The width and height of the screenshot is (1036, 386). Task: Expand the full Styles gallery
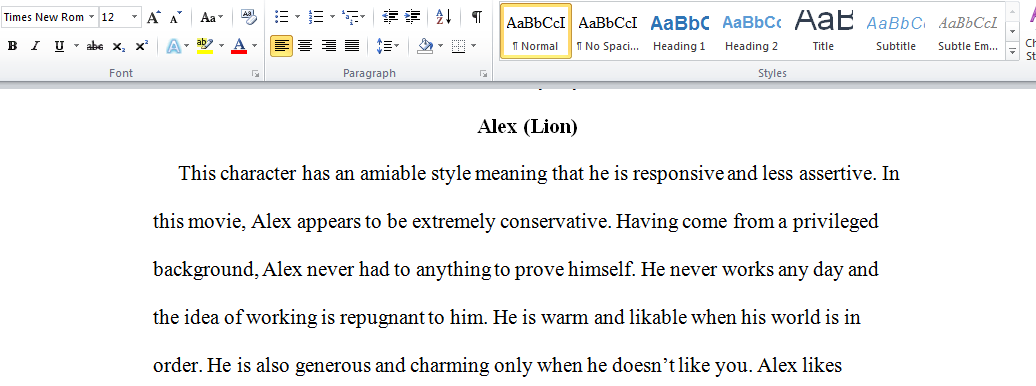(x=1012, y=51)
